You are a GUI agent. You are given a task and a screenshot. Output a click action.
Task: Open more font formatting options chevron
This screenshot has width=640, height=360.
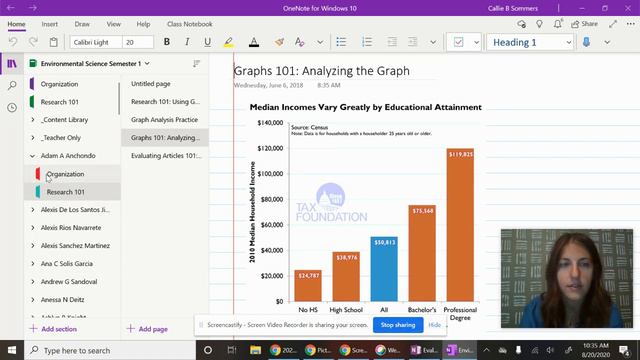pyautogui.click(x=320, y=42)
